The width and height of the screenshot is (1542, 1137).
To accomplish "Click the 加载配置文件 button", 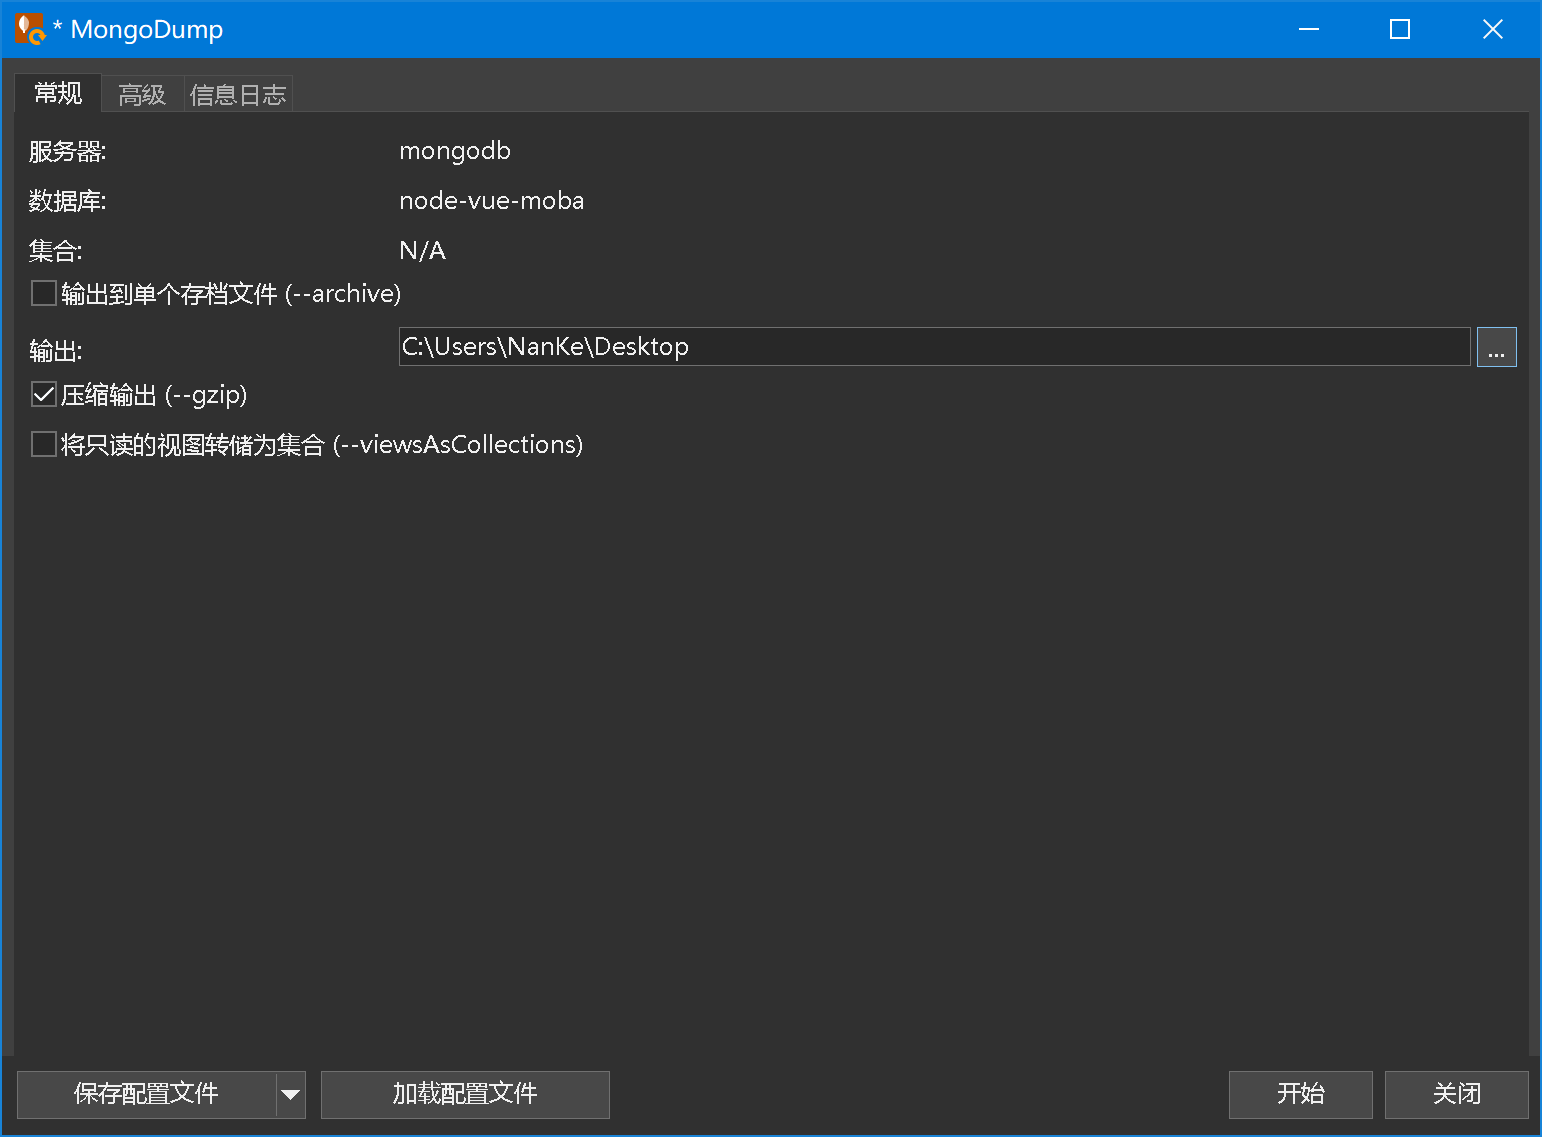I will click(465, 1094).
